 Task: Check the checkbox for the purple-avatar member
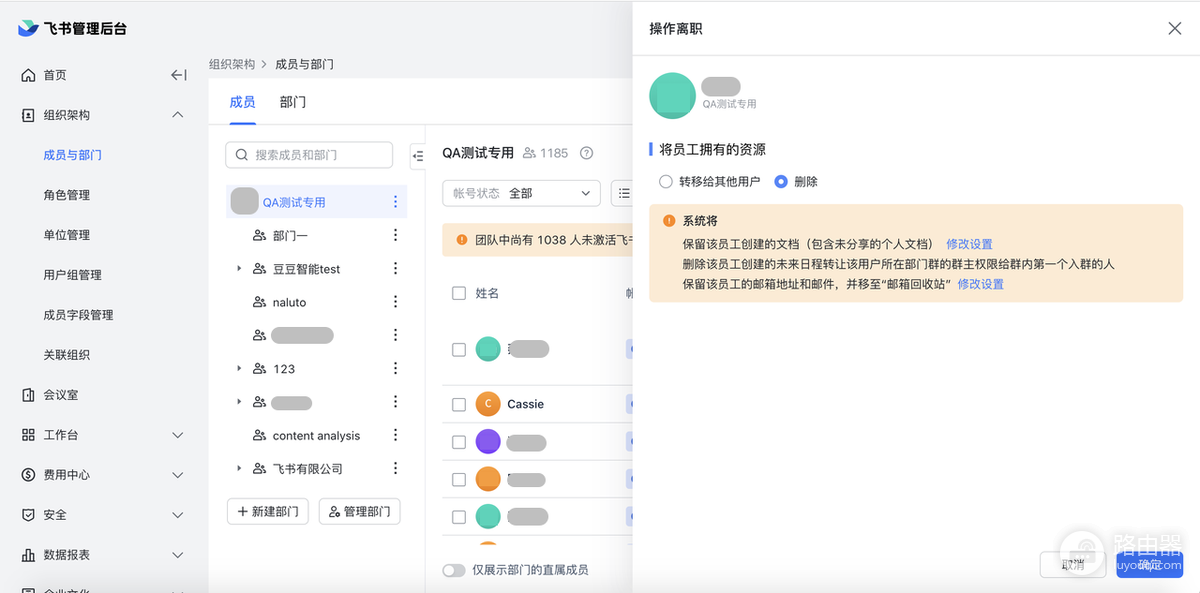point(459,442)
